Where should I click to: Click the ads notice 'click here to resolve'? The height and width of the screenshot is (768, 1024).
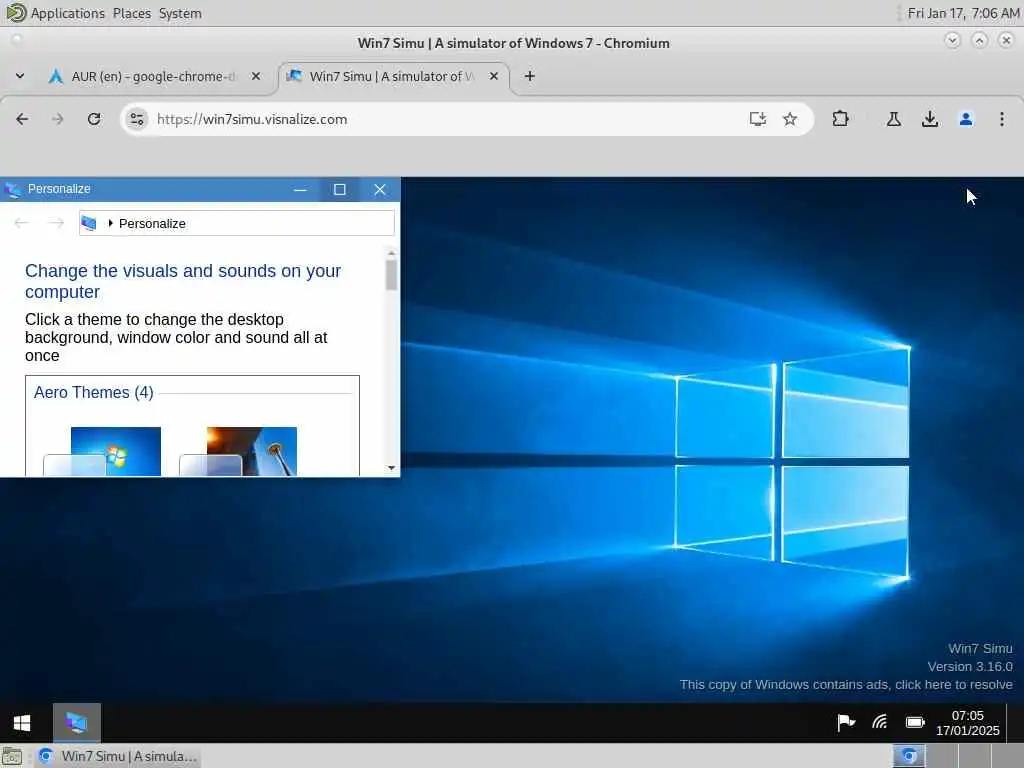tap(953, 684)
